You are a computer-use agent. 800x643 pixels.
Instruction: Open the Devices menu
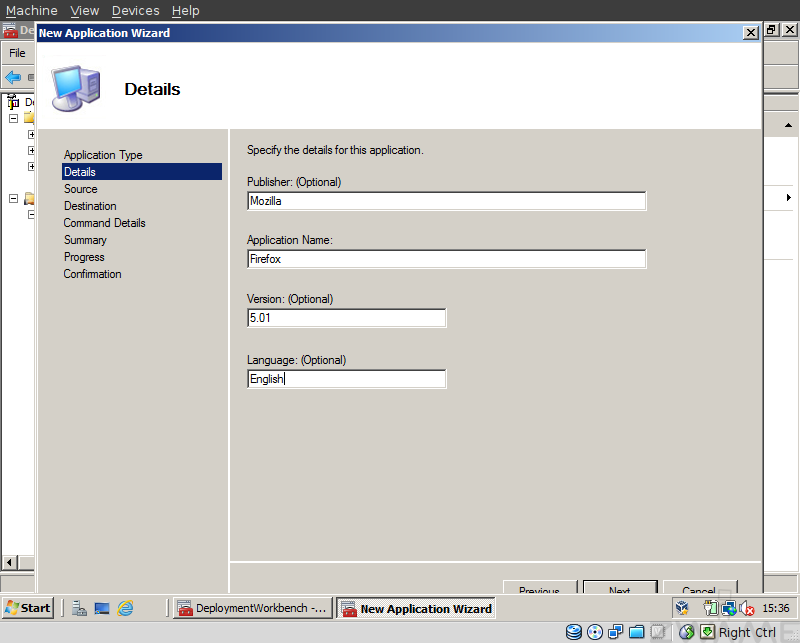coord(136,11)
